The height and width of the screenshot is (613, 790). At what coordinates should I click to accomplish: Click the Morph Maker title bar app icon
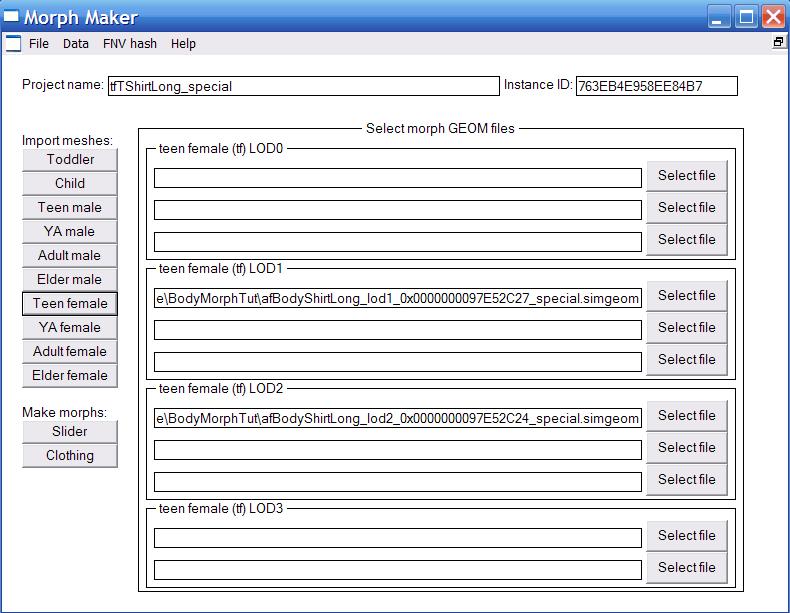[11, 17]
